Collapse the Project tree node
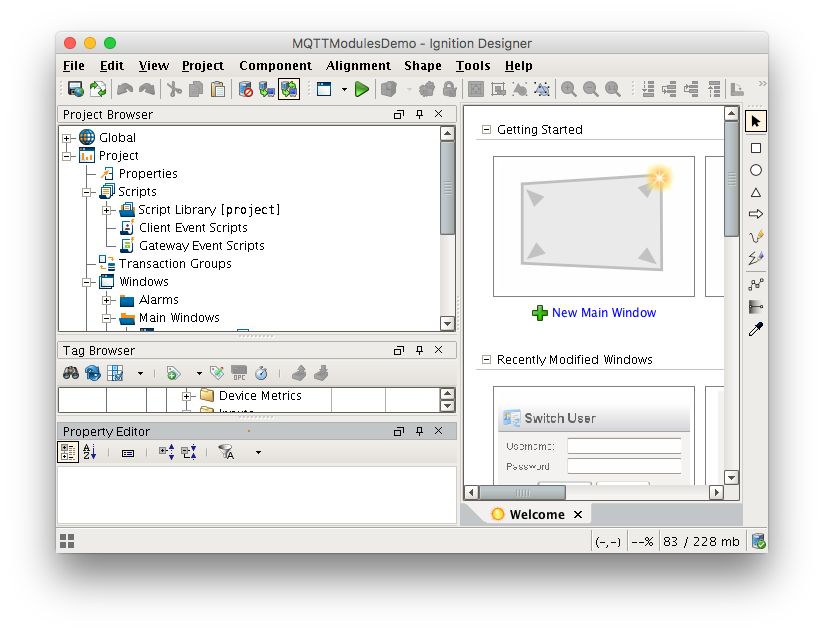Screen dimensions: 824x633 67,157
